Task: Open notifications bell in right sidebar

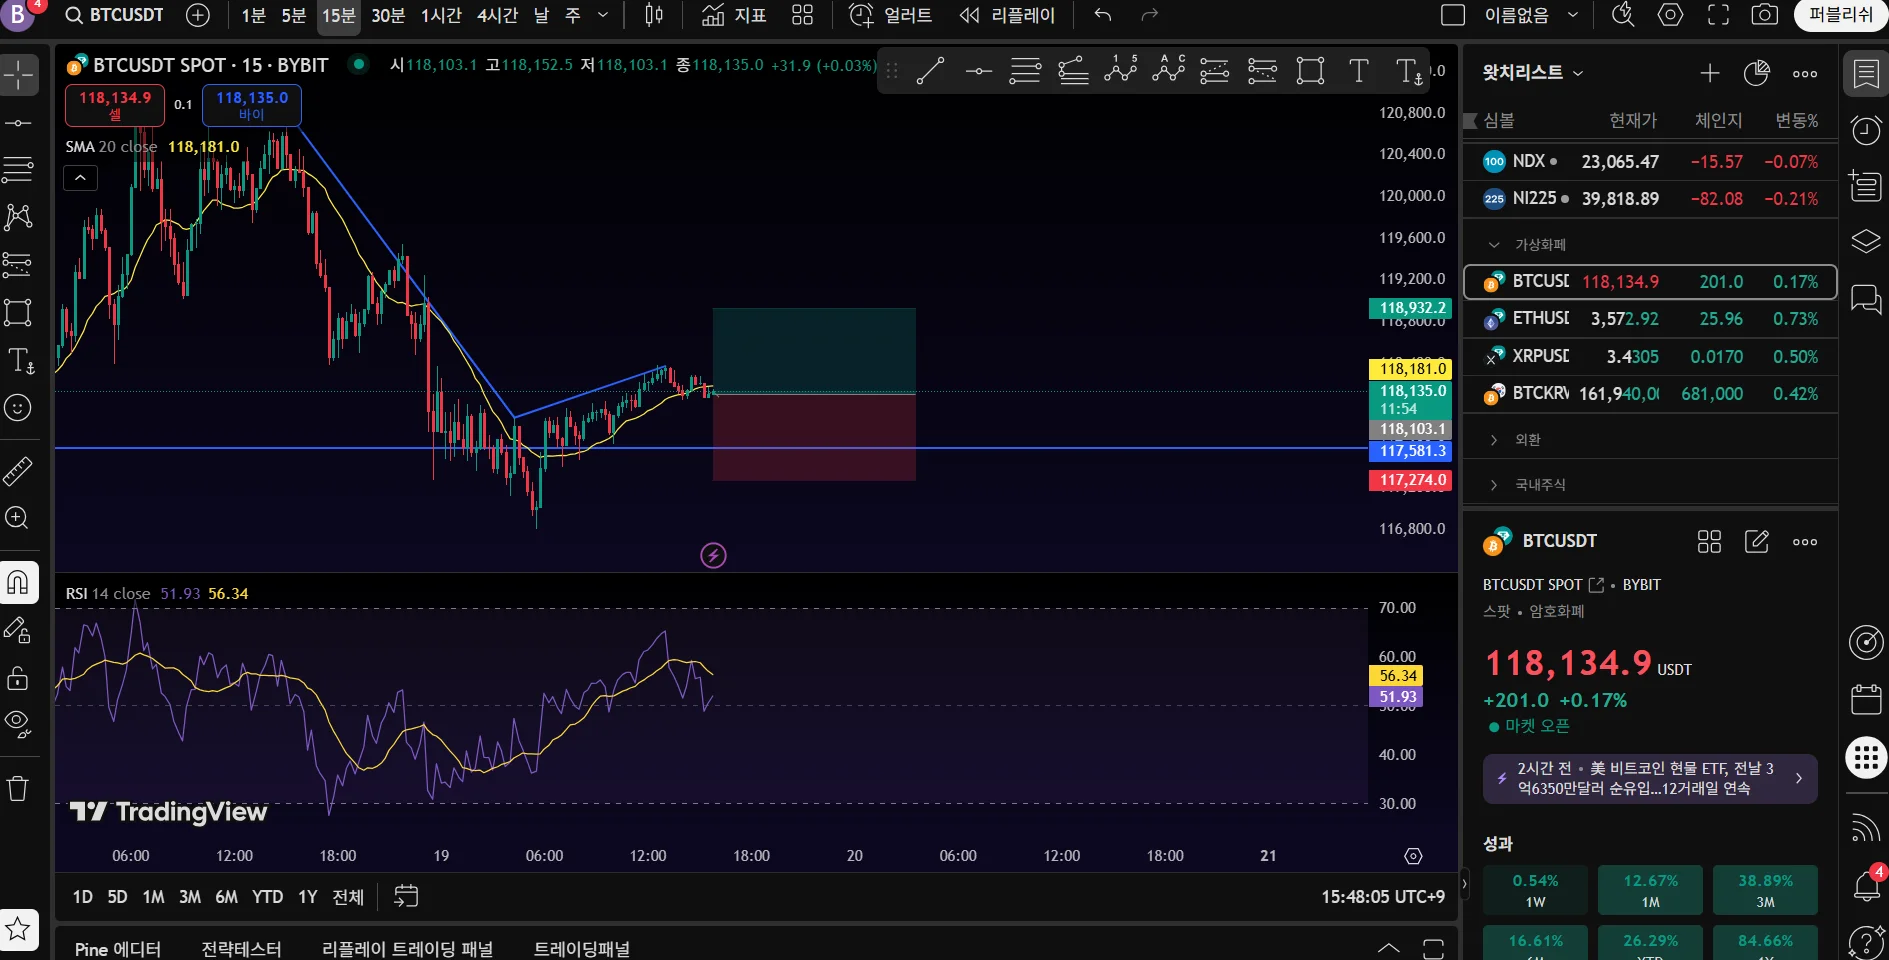Action: pos(1866,886)
